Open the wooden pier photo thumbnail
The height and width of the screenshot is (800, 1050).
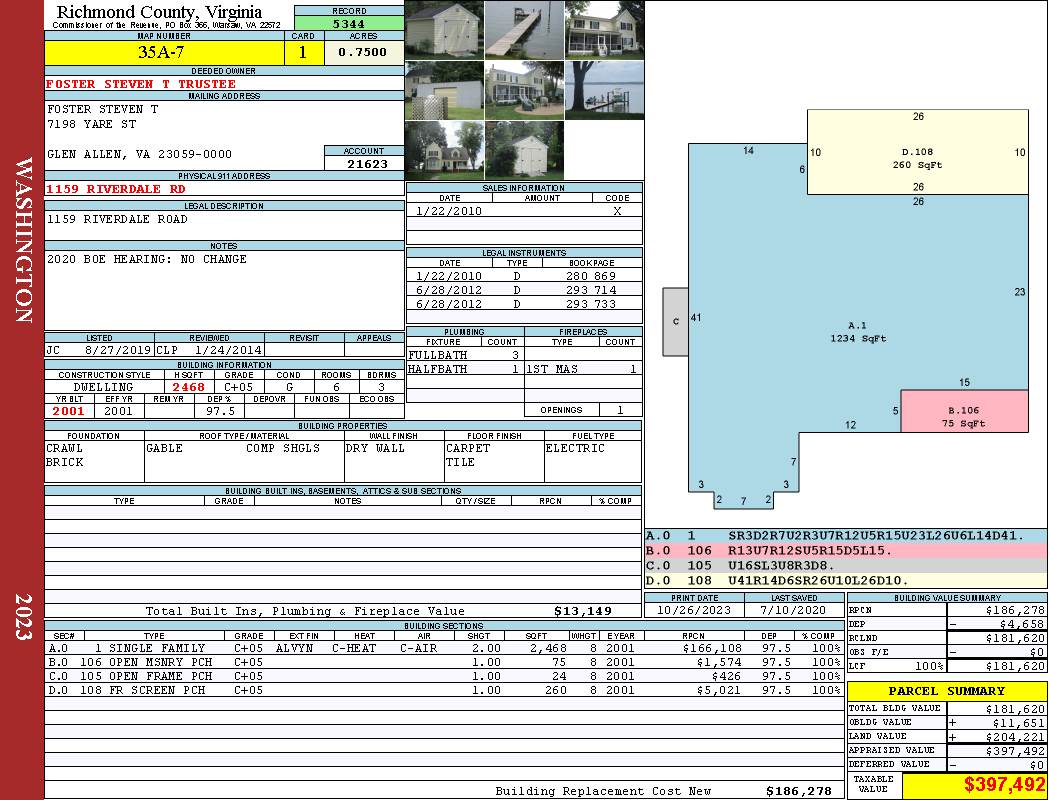coord(524,30)
